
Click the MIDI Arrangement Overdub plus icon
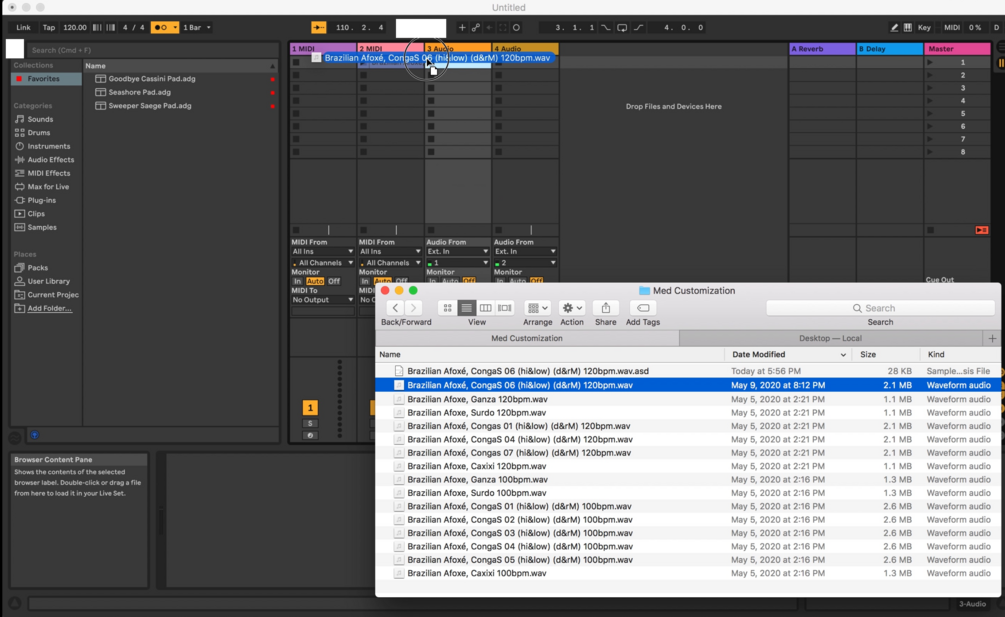(461, 28)
